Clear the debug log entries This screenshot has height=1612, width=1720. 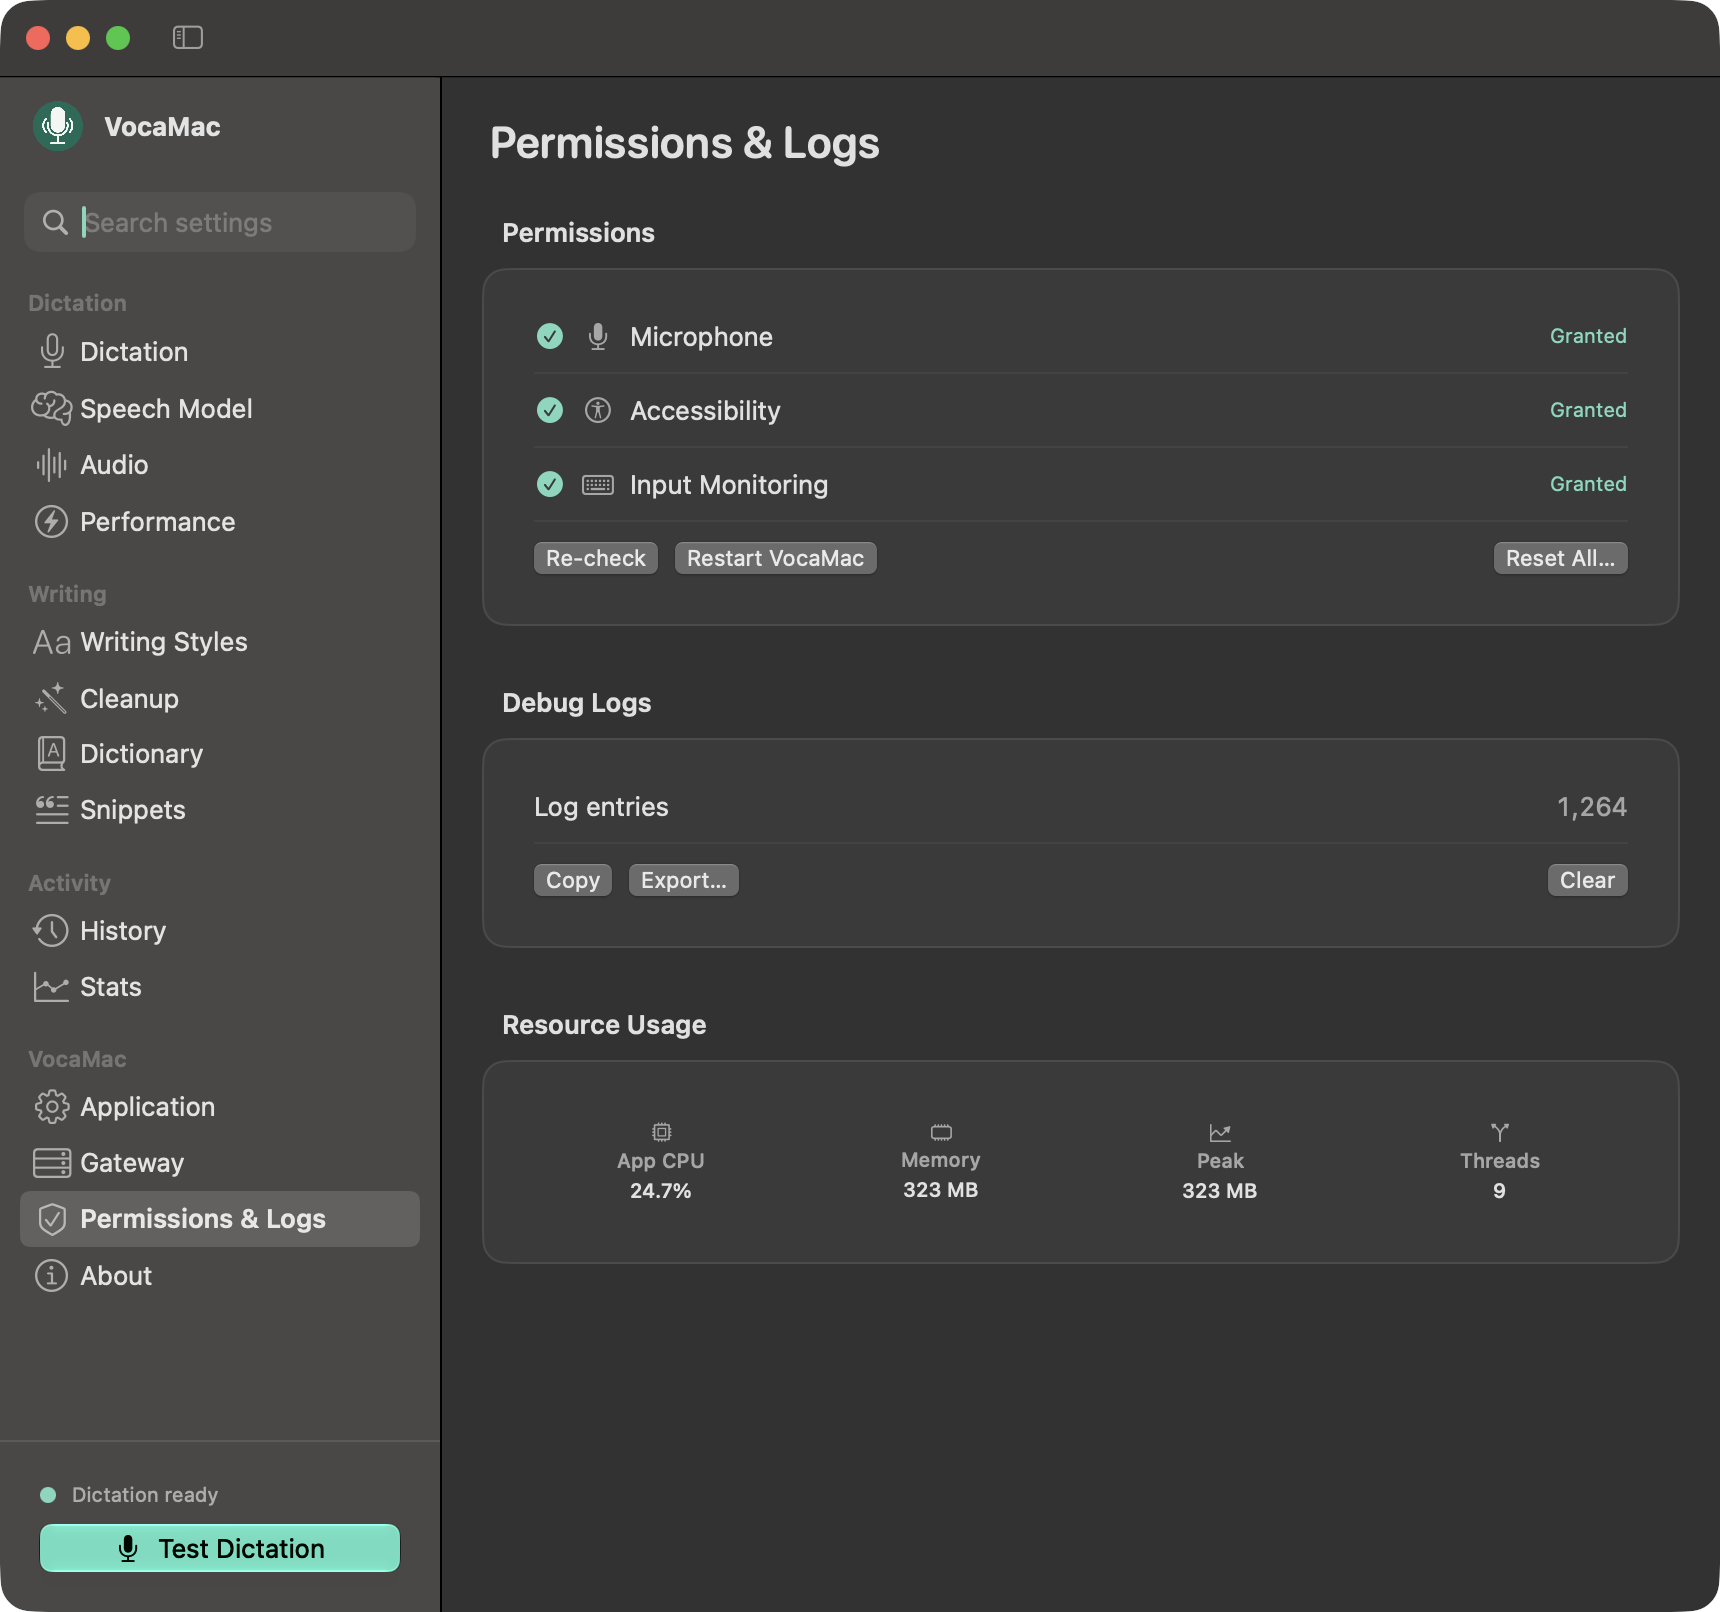1588,880
